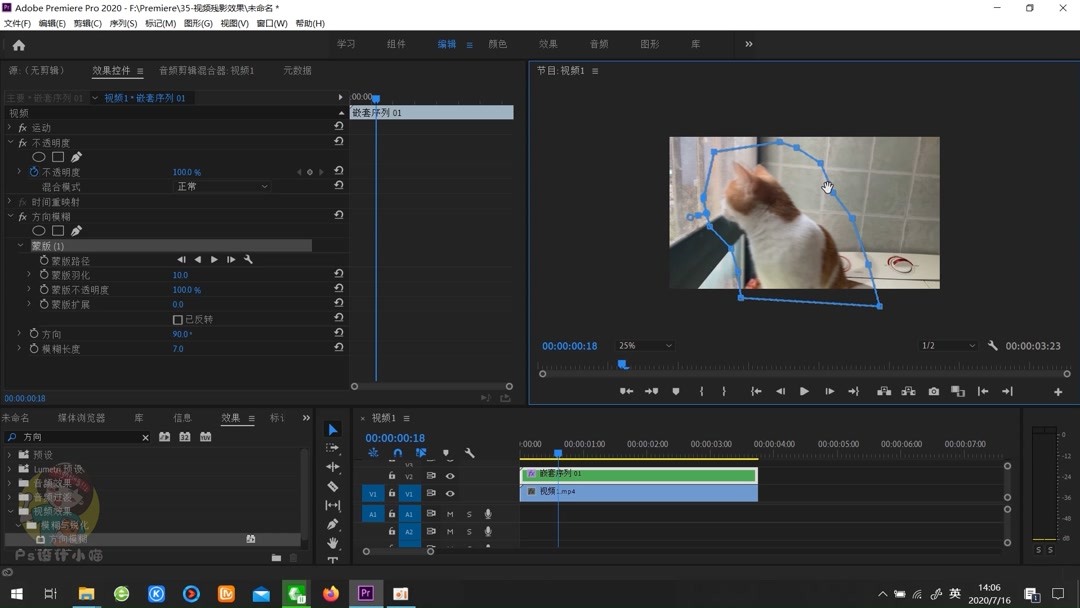Click the Export Frame camera icon
This screenshot has width=1080, height=608.
coord(933,392)
